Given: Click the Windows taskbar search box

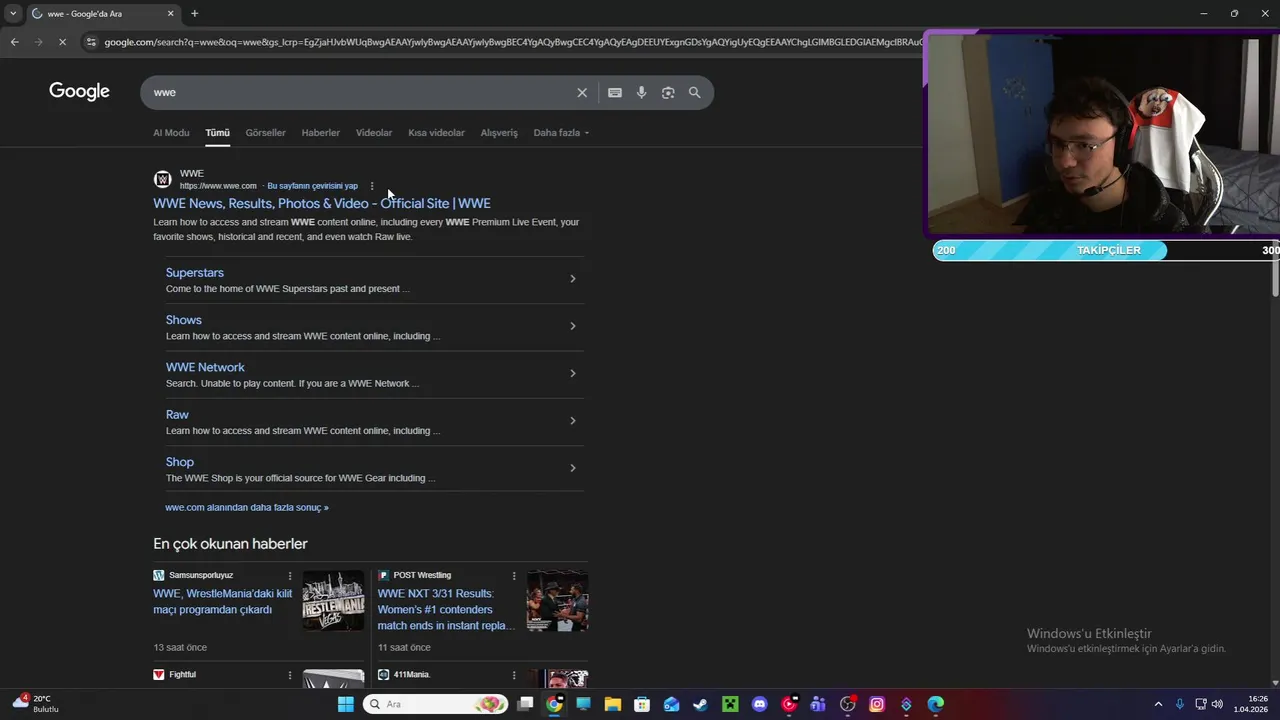Looking at the screenshot, I should (x=433, y=704).
